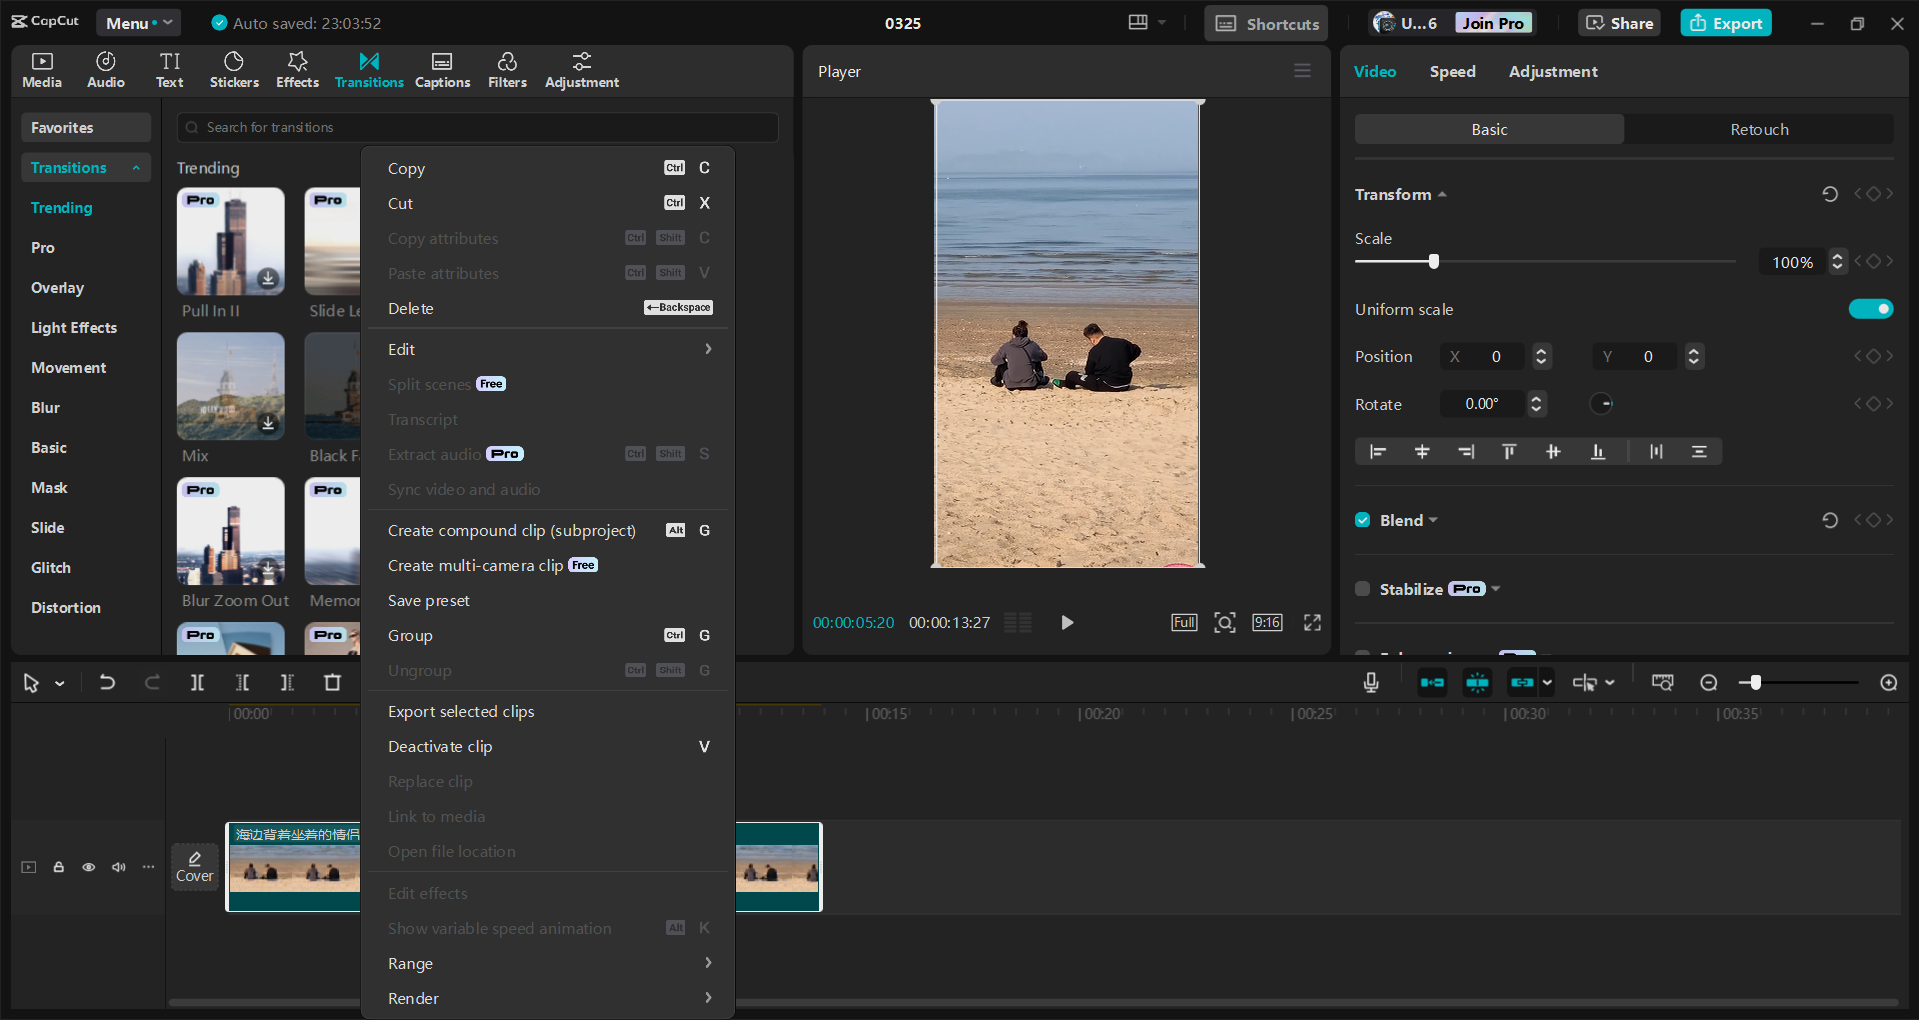1919x1020 pixels.
Task: Enable the Stabilize checkbox
Action: click(1362, 589)
